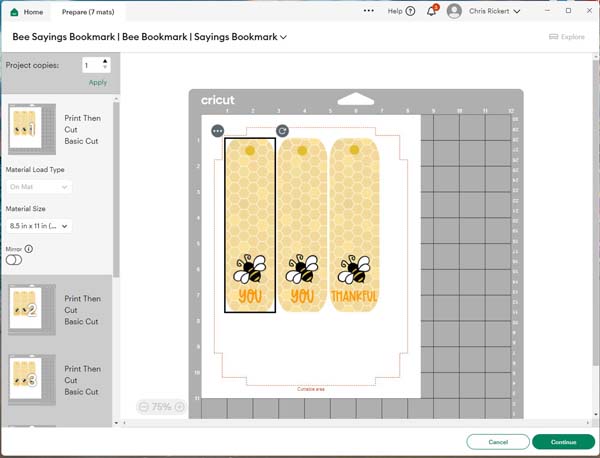Go to the Home tab
Image resolution: width=600 pixels, height=458 pixels.
tap(26, 12)
